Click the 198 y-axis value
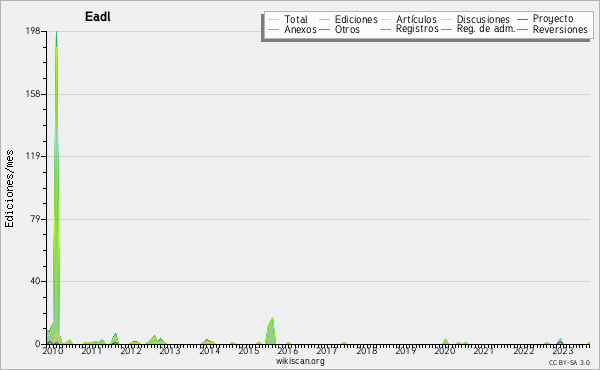Viewport: 600px width, 370px height. click(x=33, y=31)
